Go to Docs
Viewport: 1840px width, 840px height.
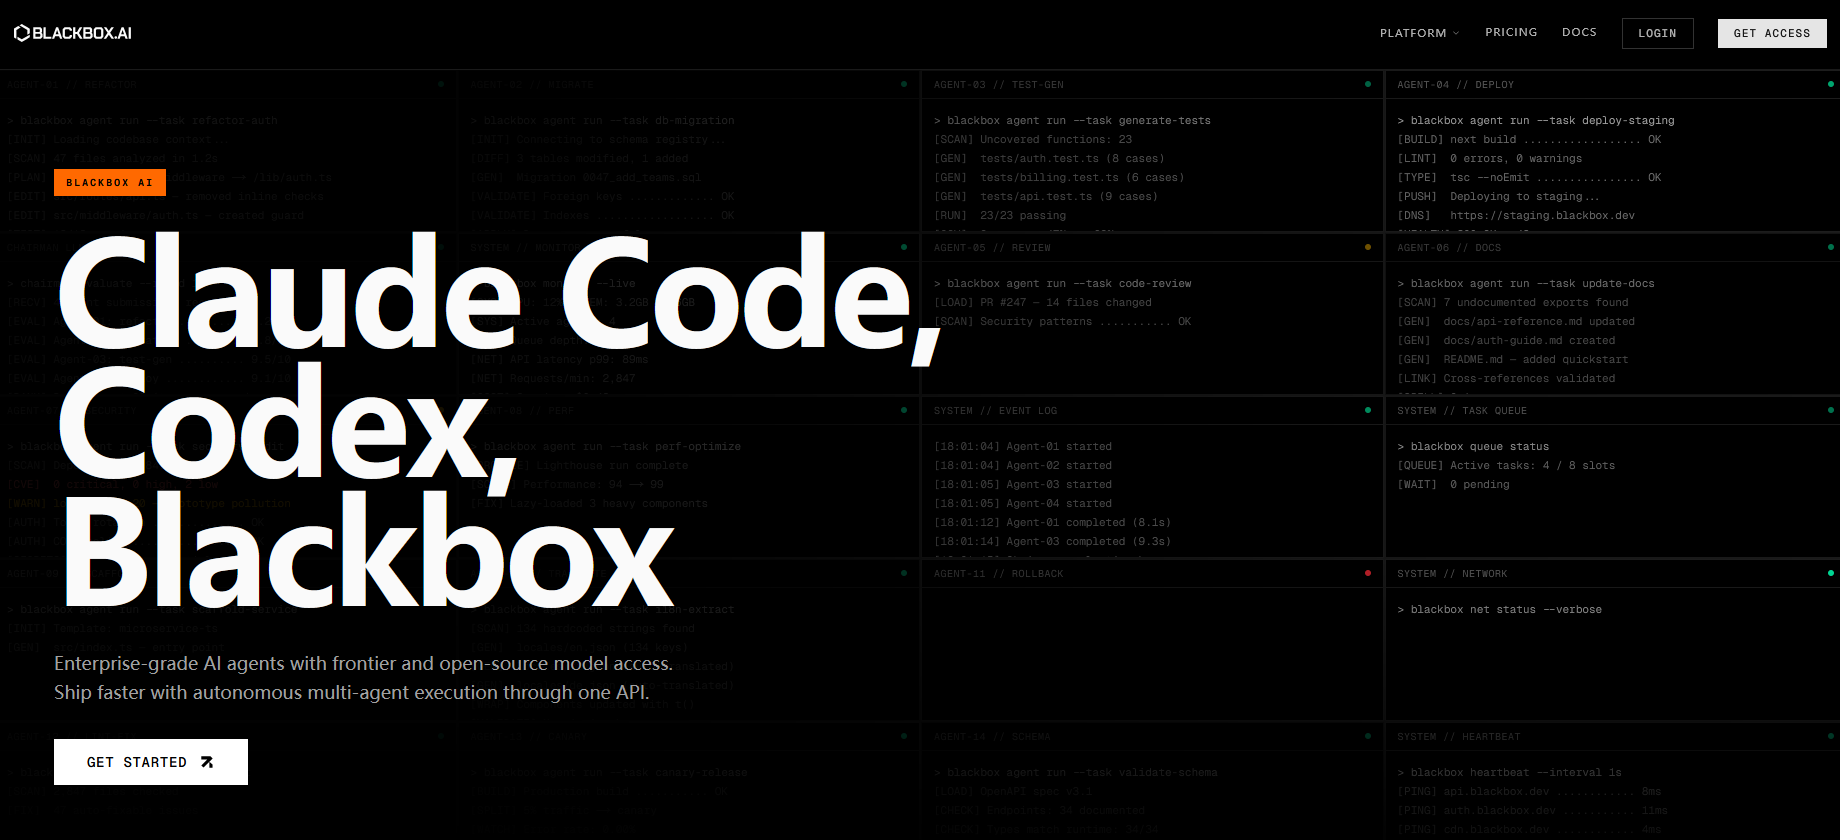[x=1579, y=32]
